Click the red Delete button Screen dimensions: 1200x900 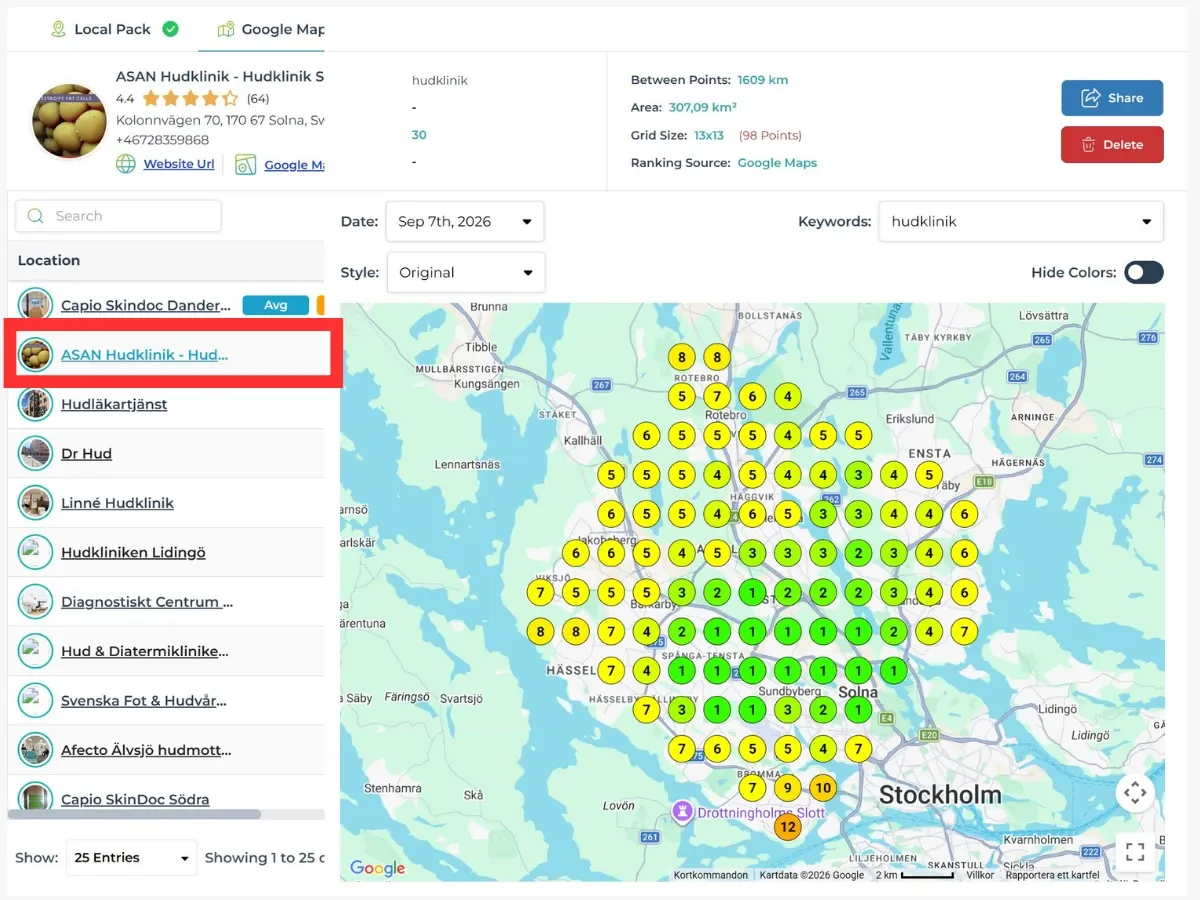pyautogui.click(x=1112, y=144)
